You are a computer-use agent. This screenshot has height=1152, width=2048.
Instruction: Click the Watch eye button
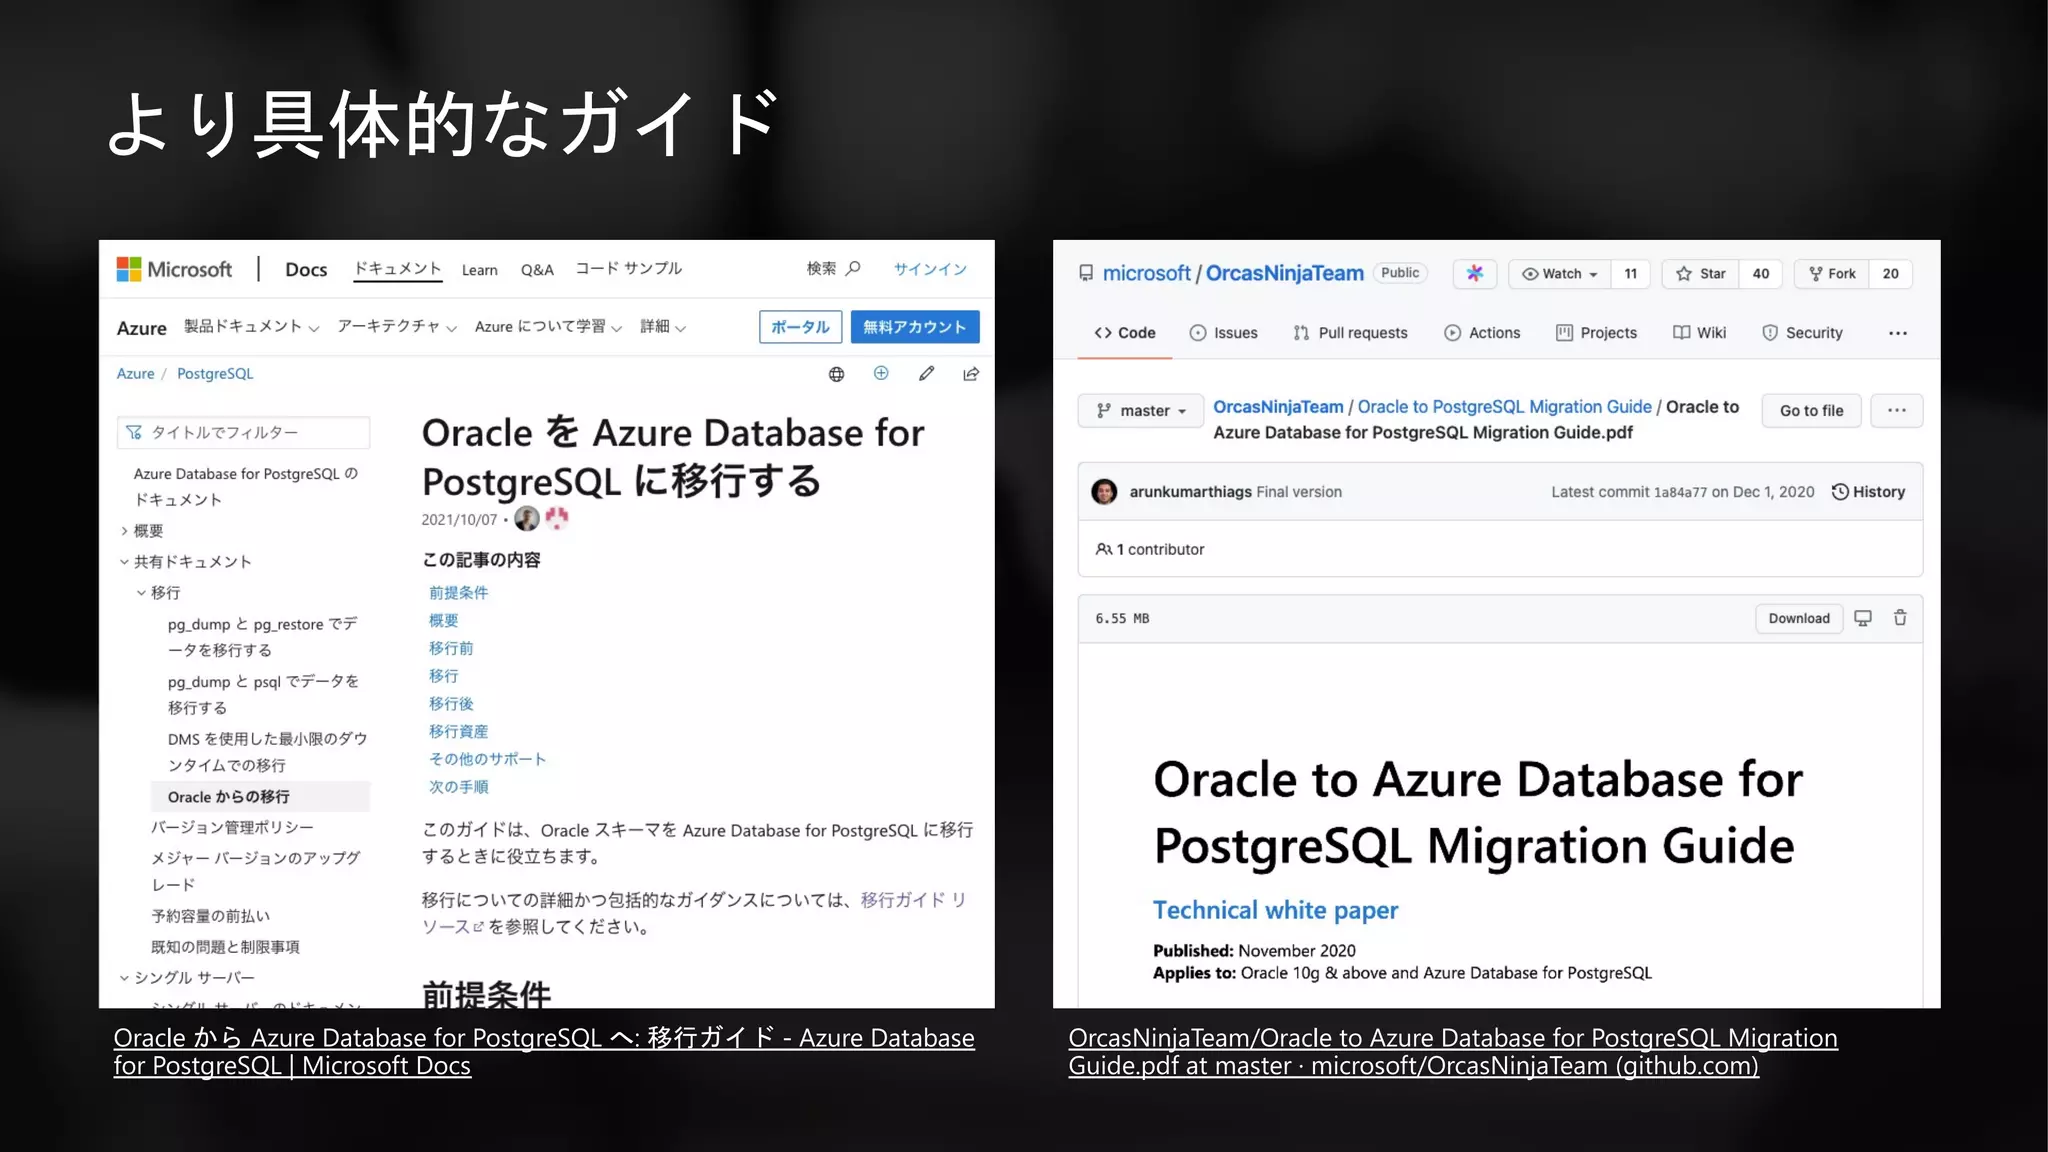tap(1560, 273)
